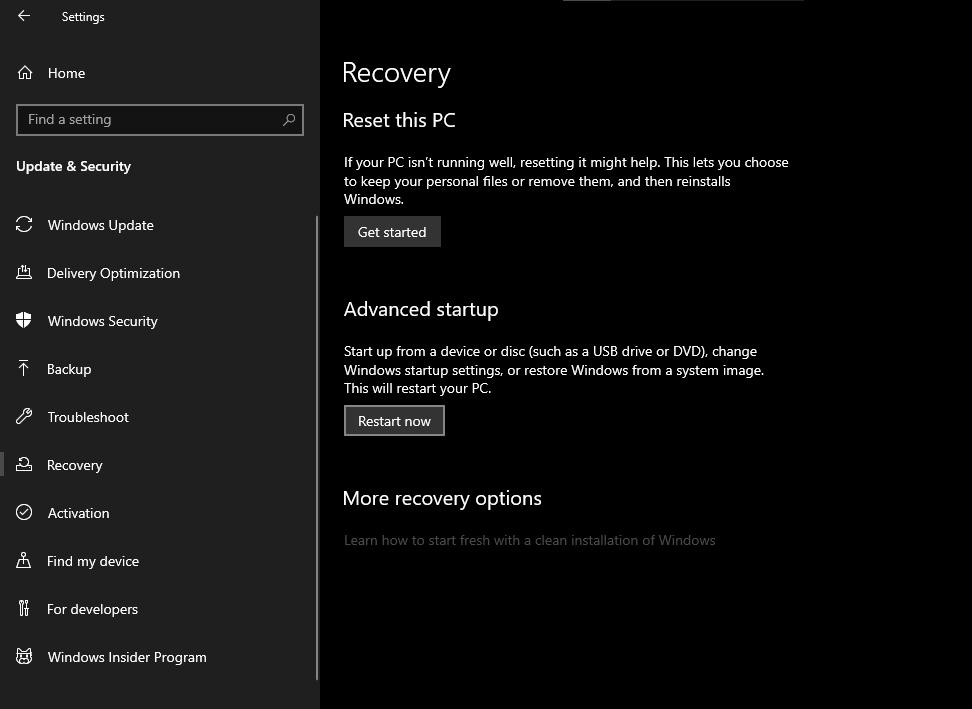Click the Troubleshoot wrench icon

click(x=24, y=416)
